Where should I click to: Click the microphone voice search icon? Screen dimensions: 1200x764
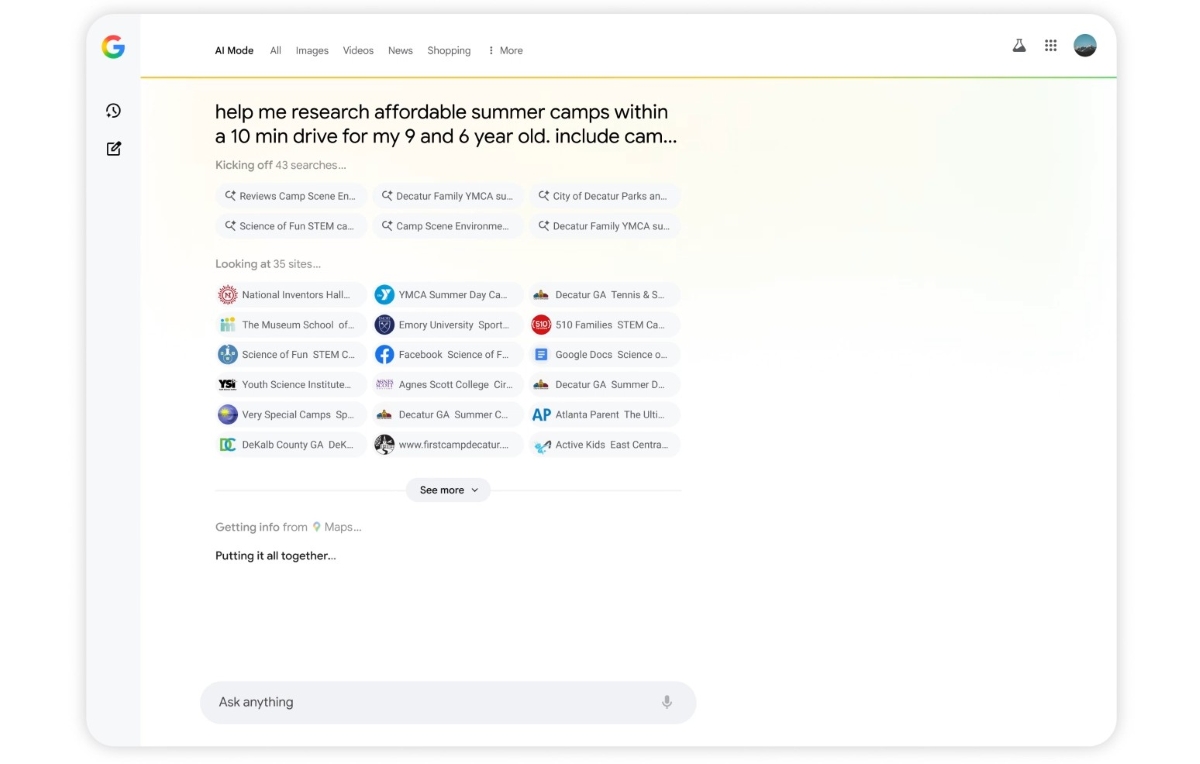(x=667, y=702)
